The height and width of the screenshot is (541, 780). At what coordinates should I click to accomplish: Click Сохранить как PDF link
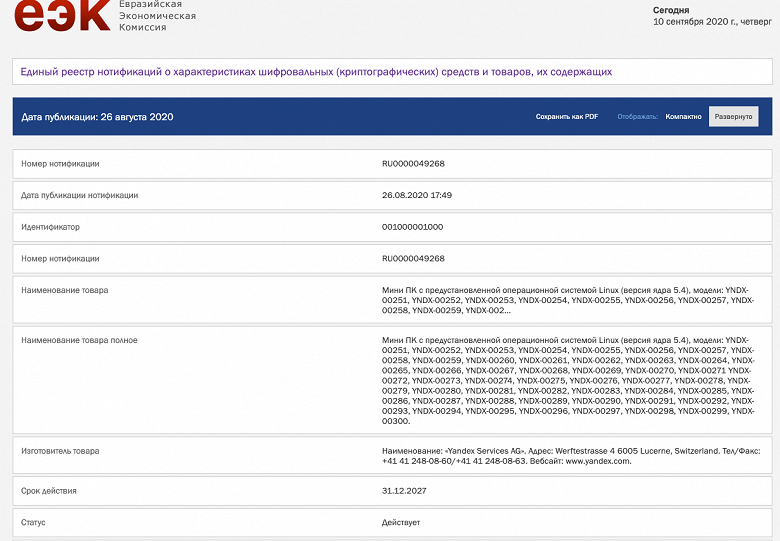[566, 117]
